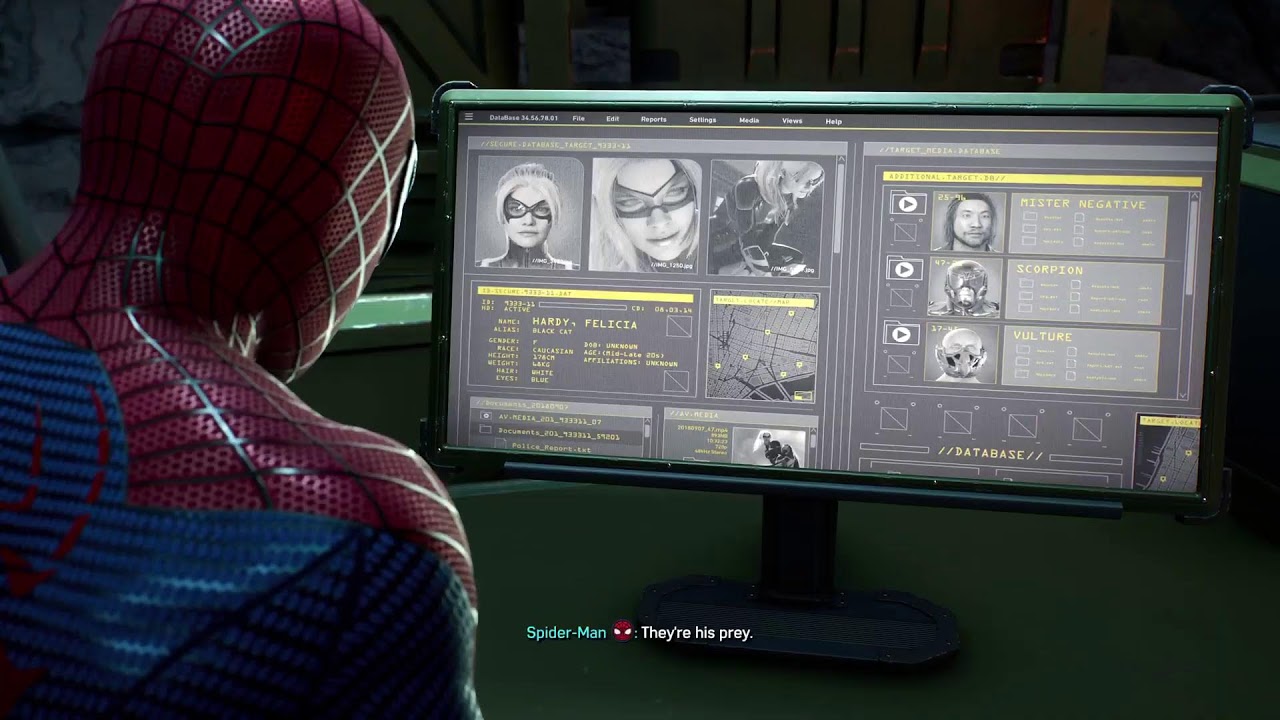Image resolution: width=1280 pixels, height=720 pixels.
Task: Open the Edit menu
Action: (x=612, y=119)
